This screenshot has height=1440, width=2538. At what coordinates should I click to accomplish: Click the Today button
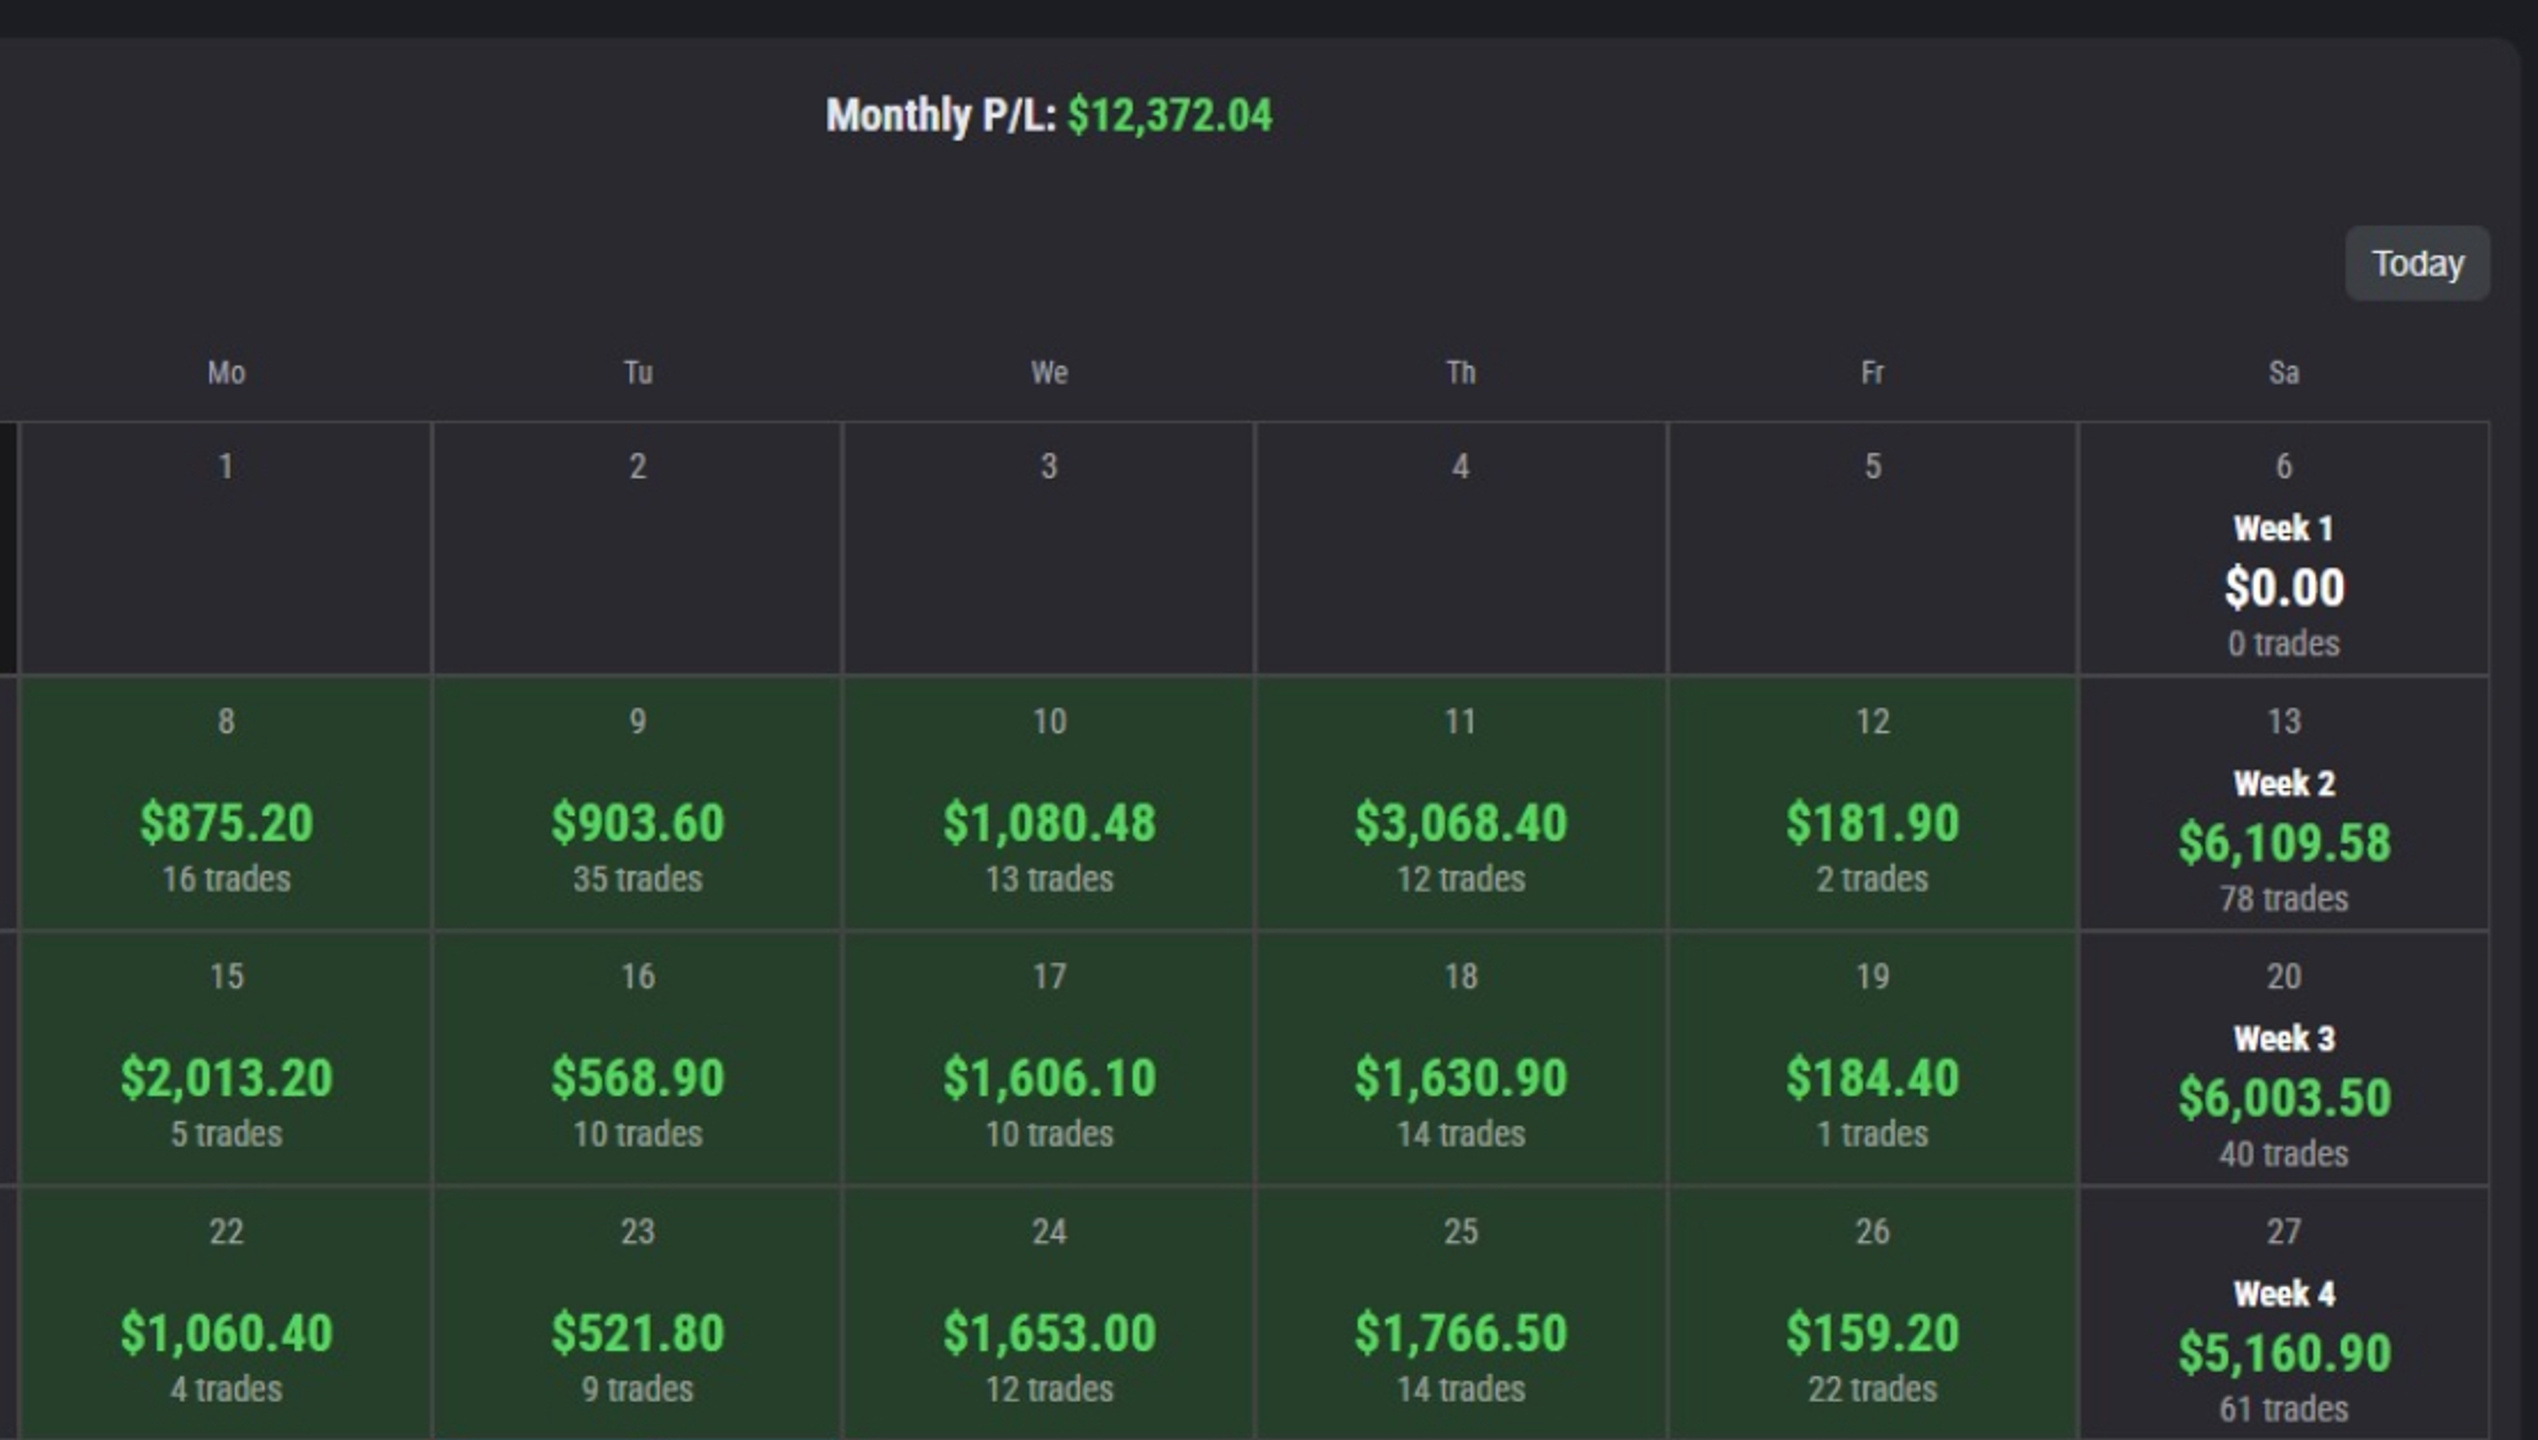(x=2417, y=263)
